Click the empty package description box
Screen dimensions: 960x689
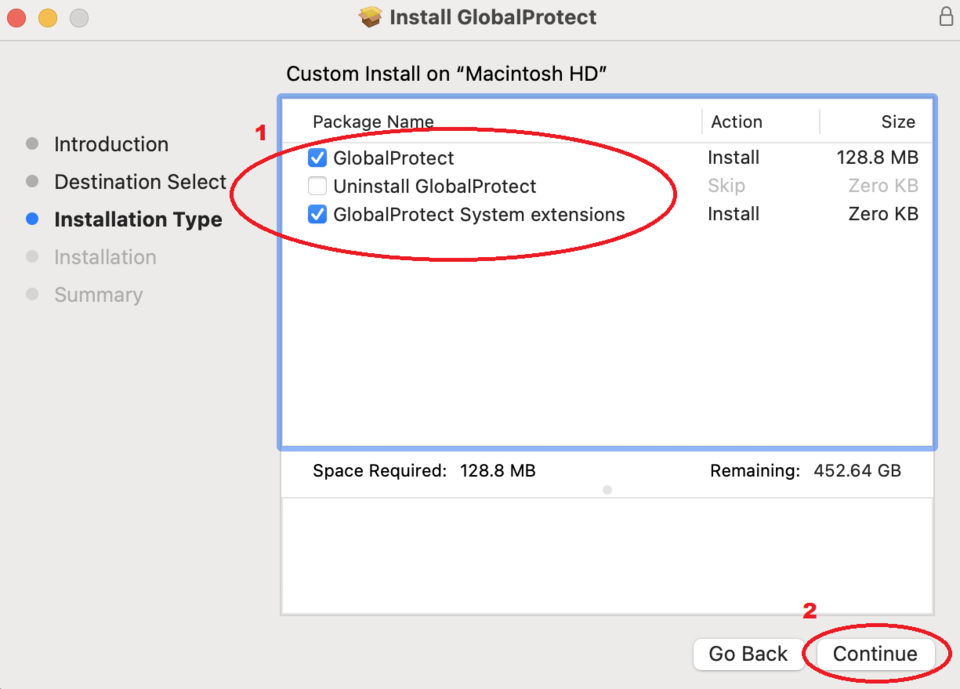coord(607,555)
